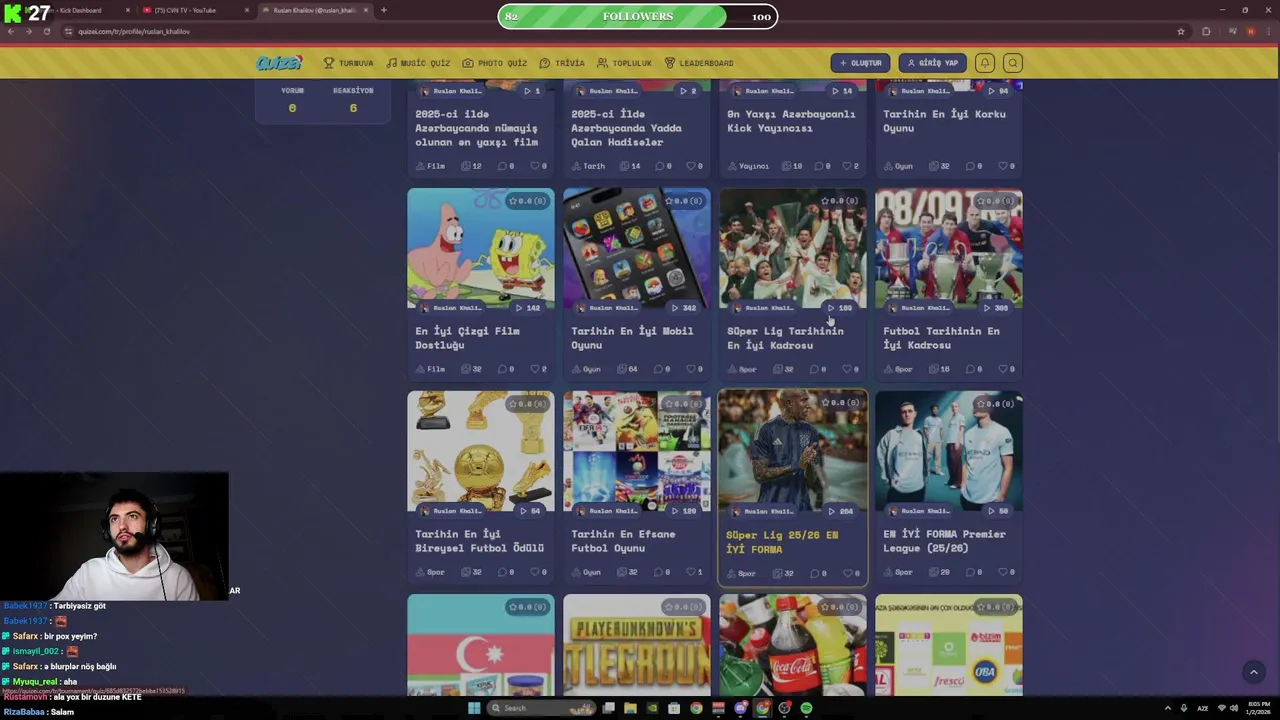This screenshot has height=720, width=1280.
Task: Open the site search magnifier icon
Action: [1013, 63]
